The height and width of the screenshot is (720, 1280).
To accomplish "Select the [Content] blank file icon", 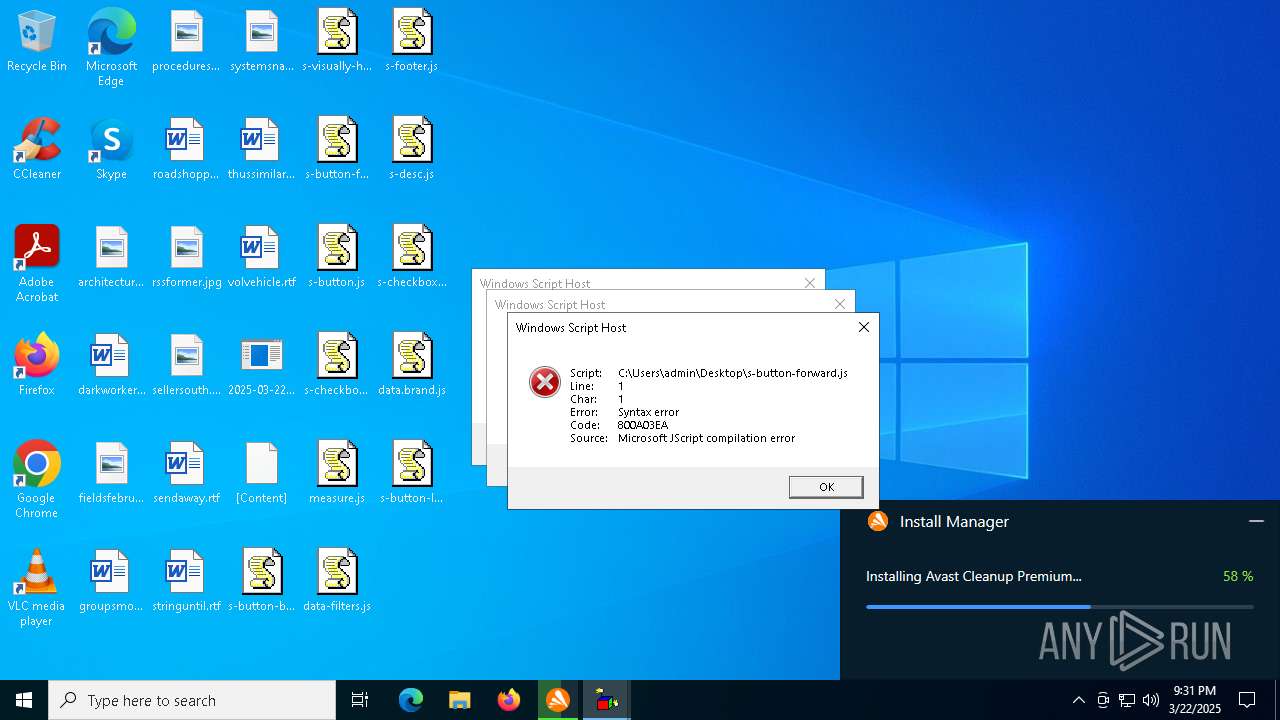I will click(262, 474).
